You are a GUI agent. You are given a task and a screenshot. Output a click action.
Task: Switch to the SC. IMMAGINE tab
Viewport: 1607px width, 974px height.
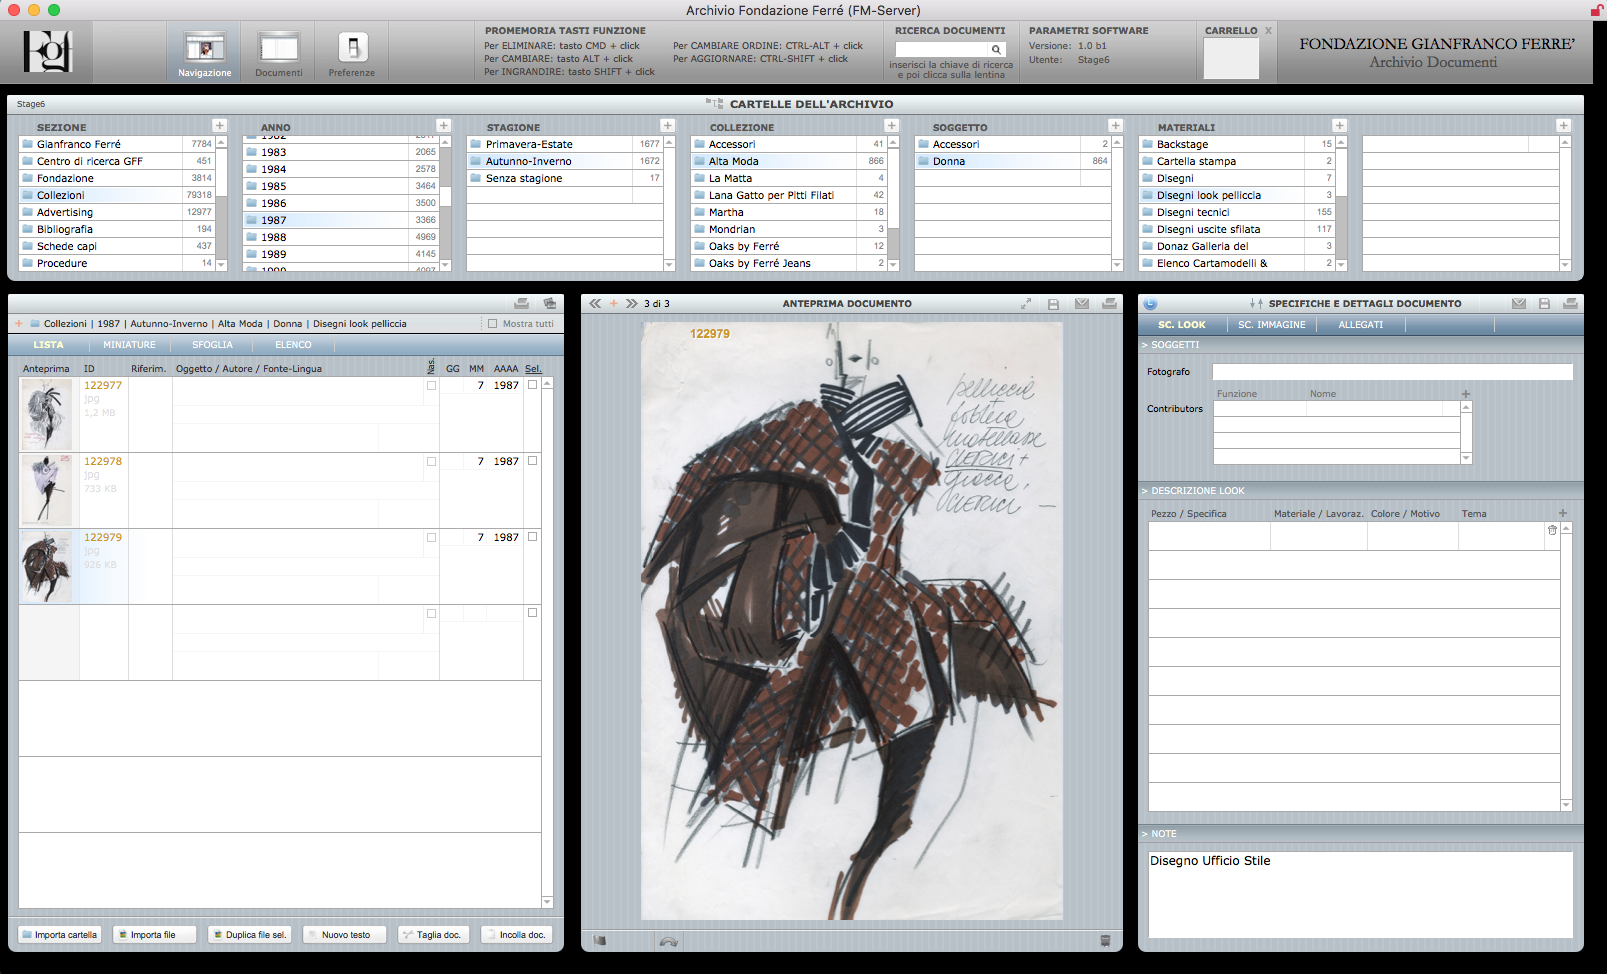[x=1271, y=324]
